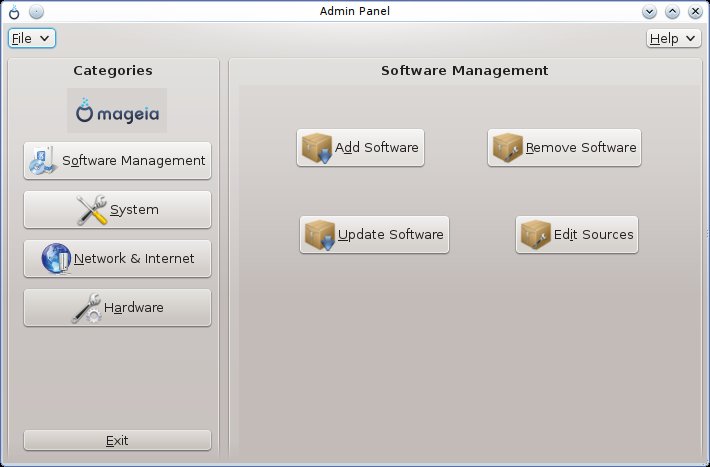Click the round sticky button in the title bar

(37, 12)
